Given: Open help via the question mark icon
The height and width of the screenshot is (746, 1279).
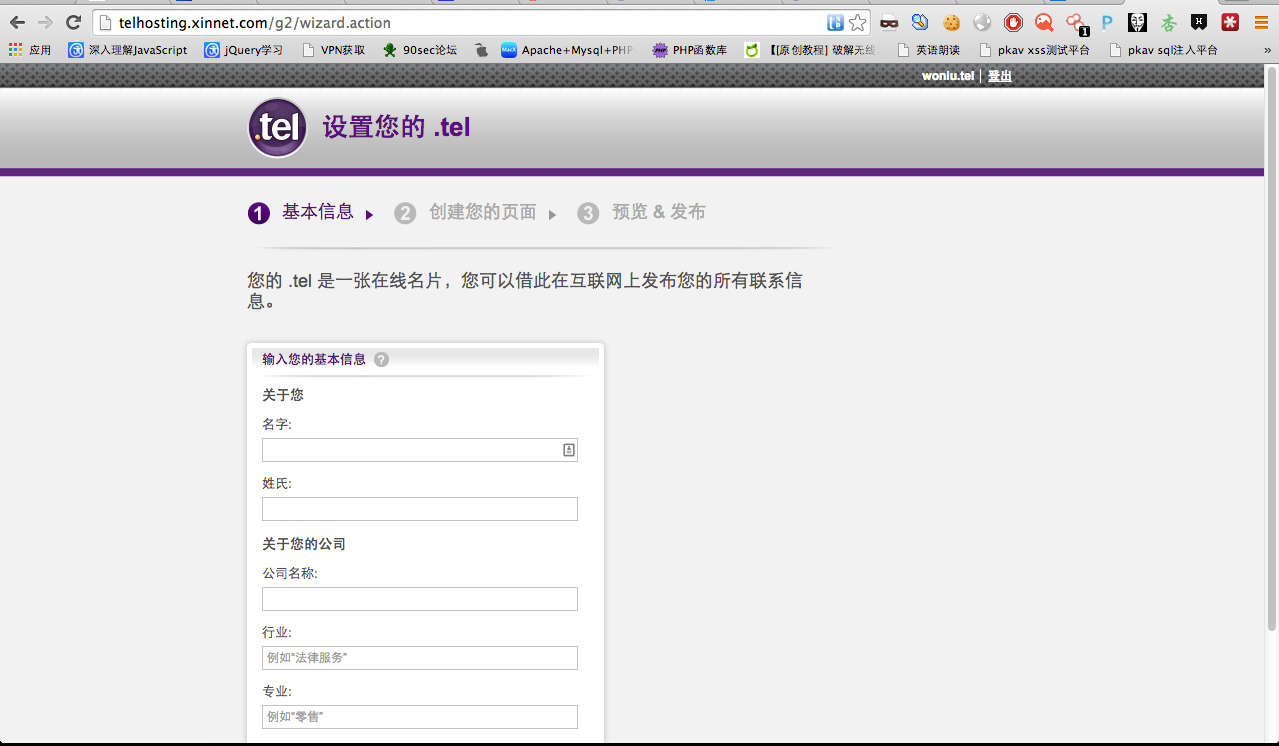Looking at the screenshot, I should click(380, 358).
